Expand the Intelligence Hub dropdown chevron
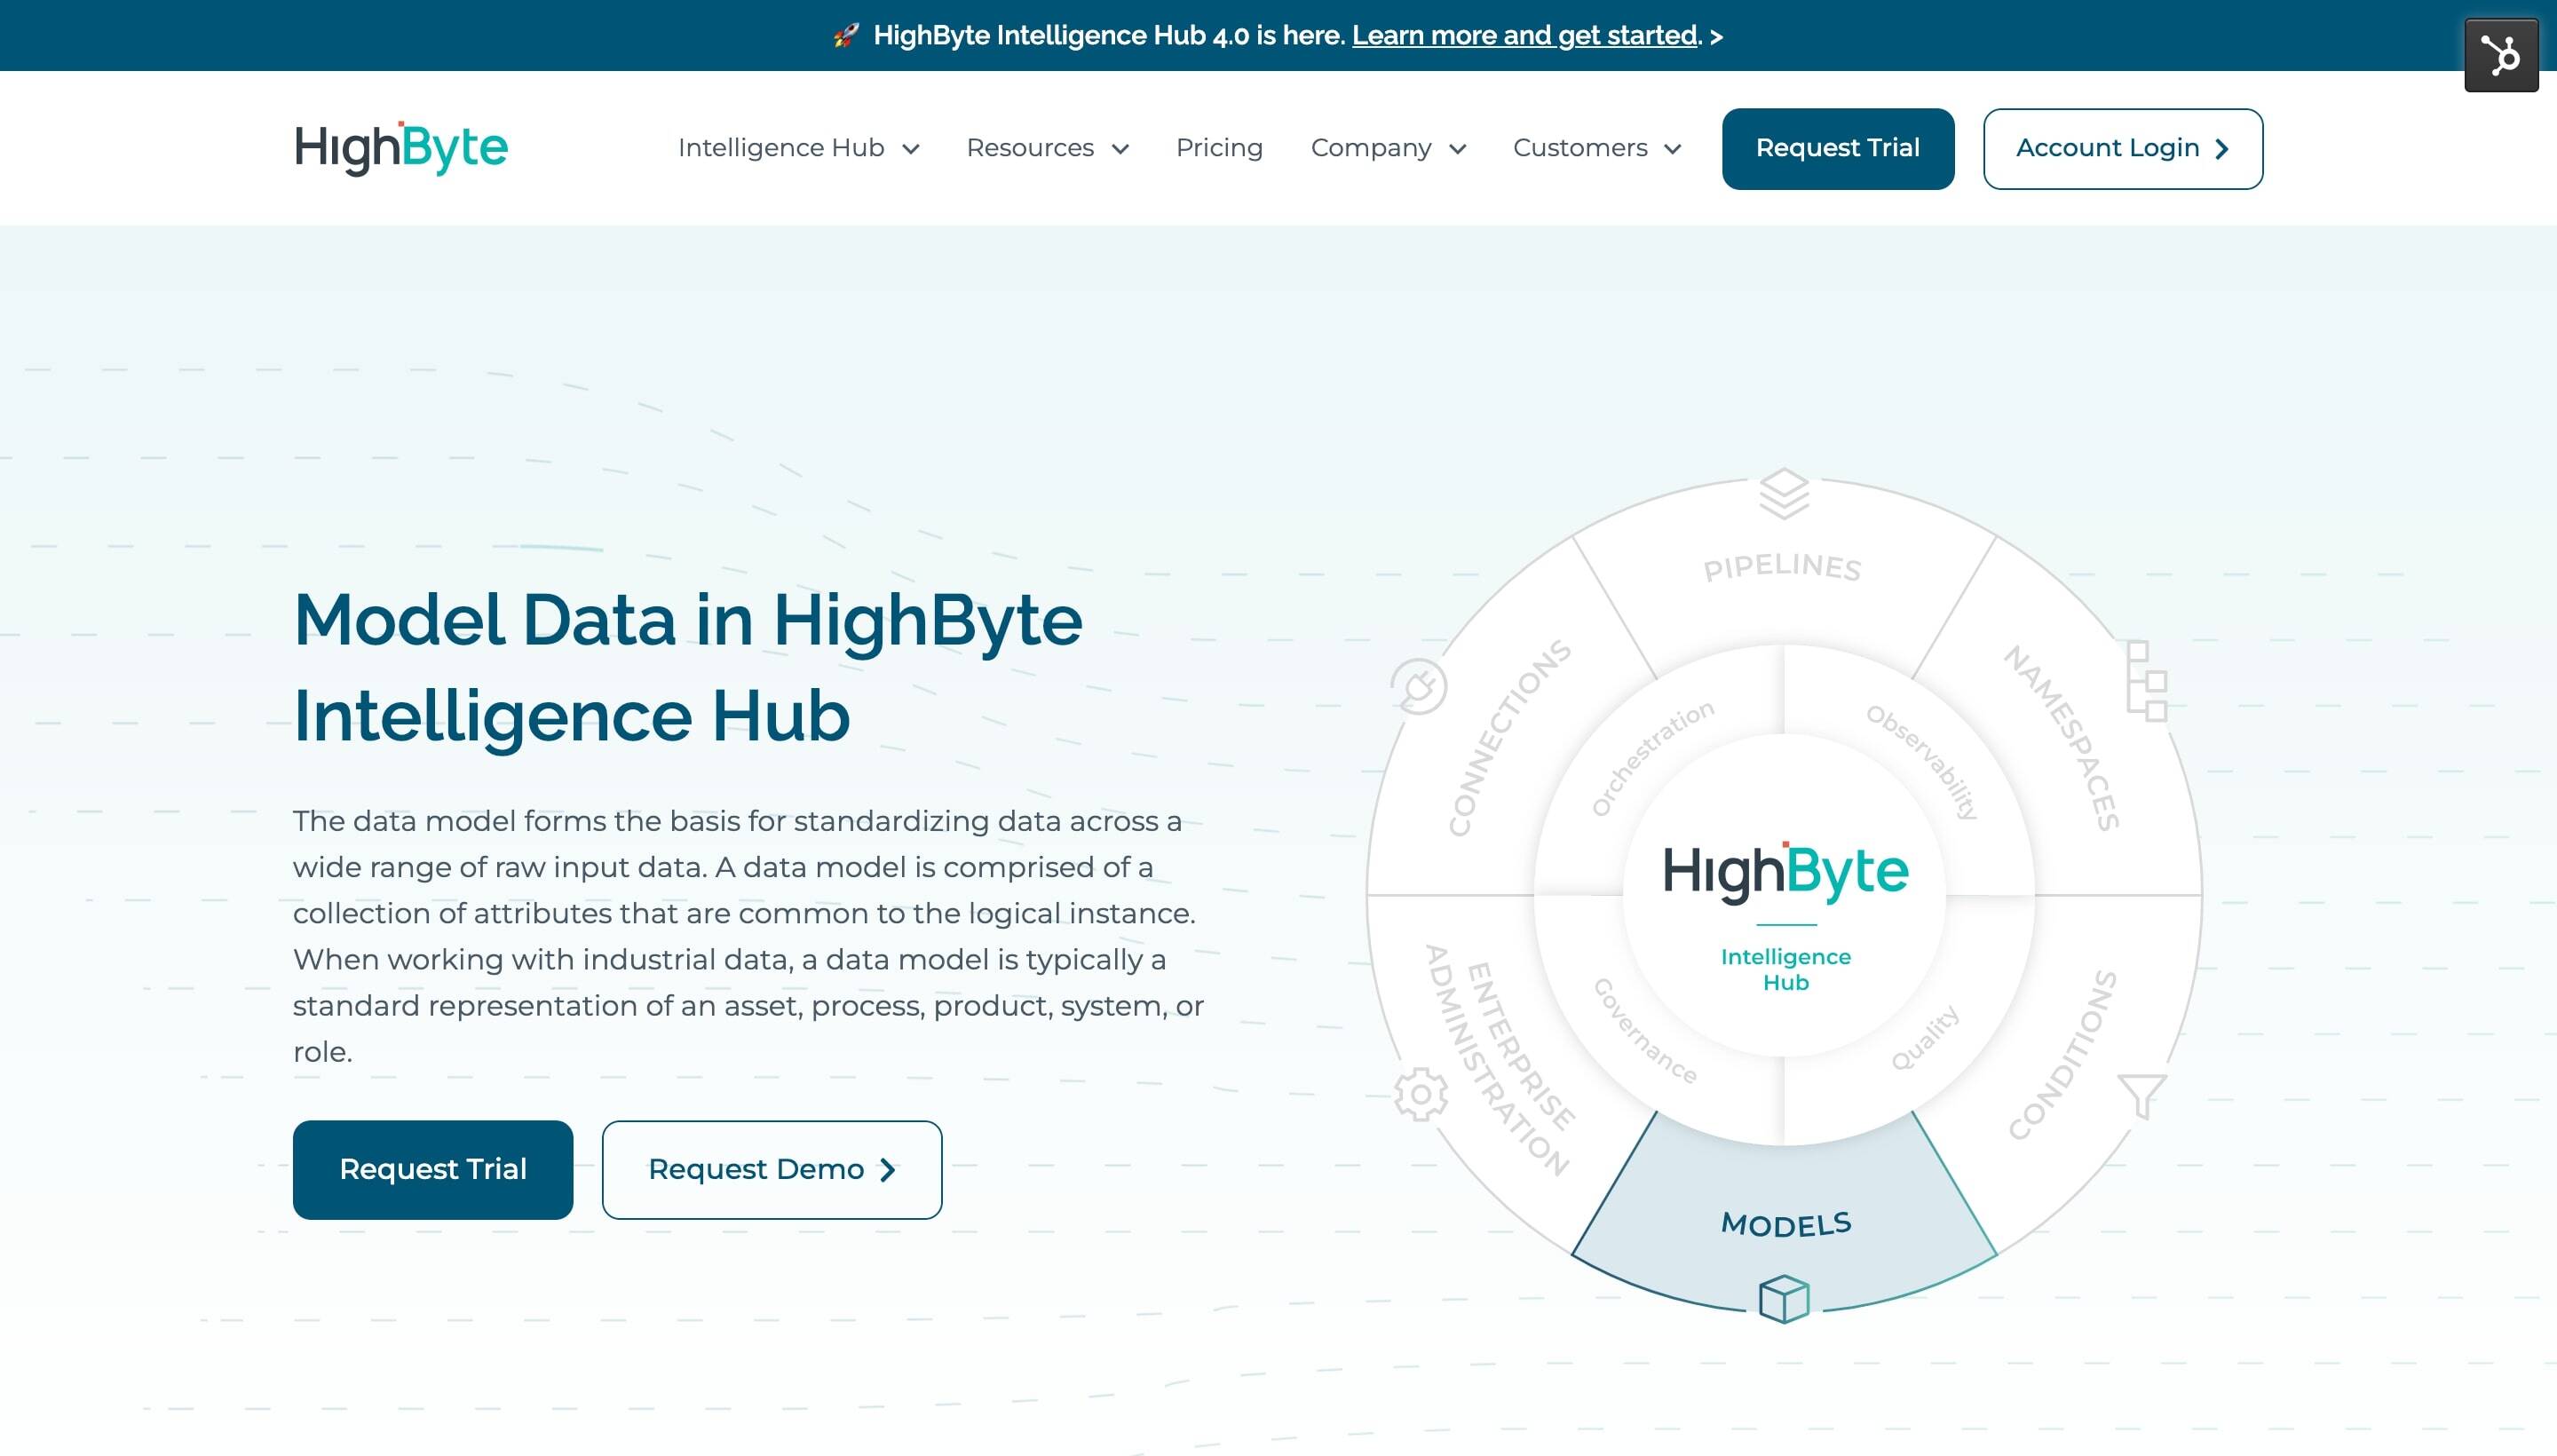 [x=910, y=149]
